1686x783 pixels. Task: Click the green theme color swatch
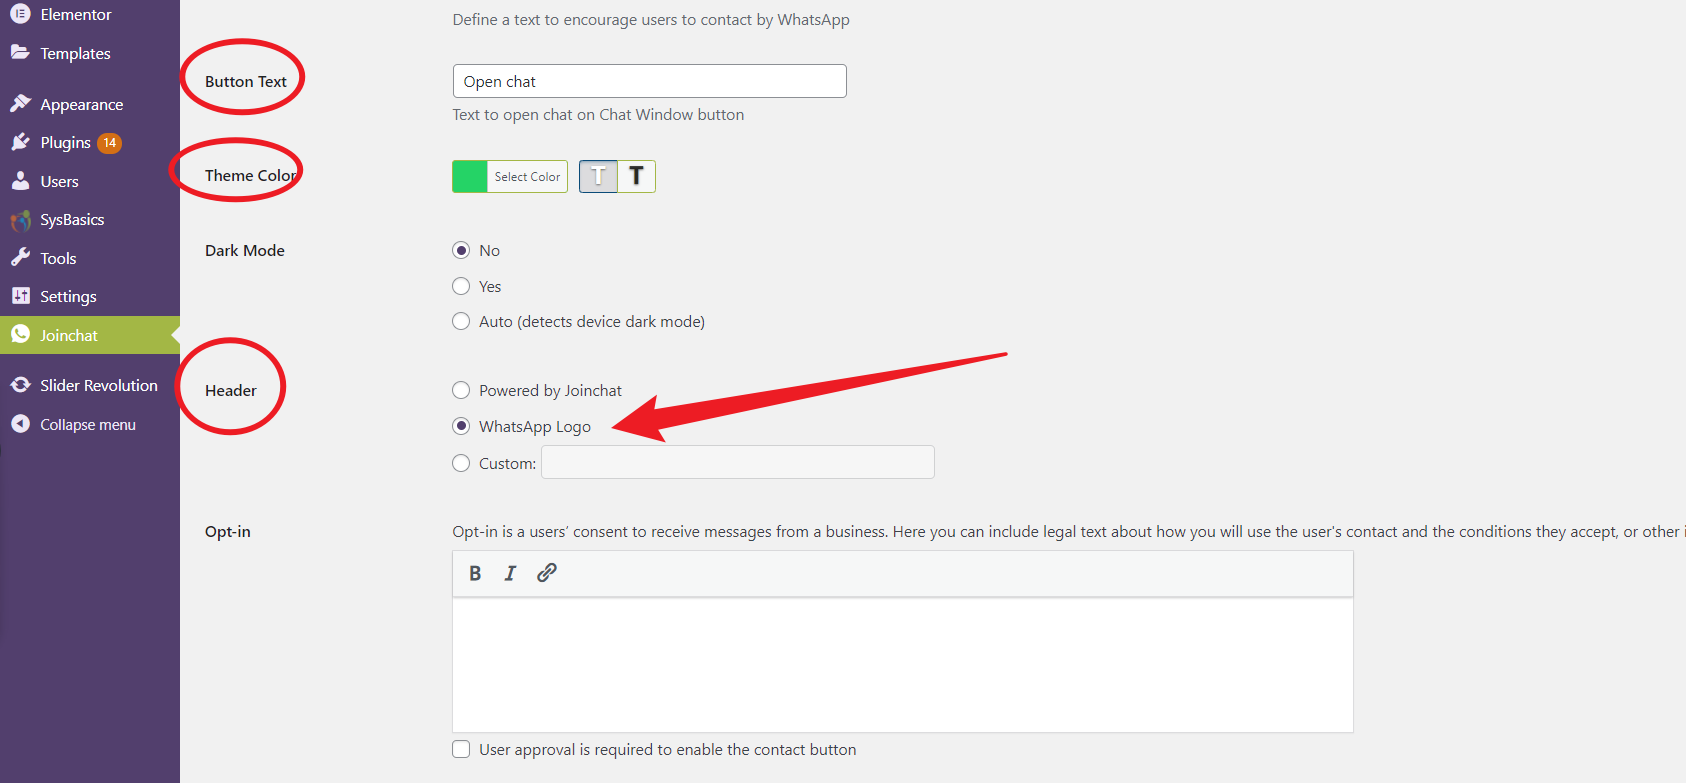tap(470, 177)
